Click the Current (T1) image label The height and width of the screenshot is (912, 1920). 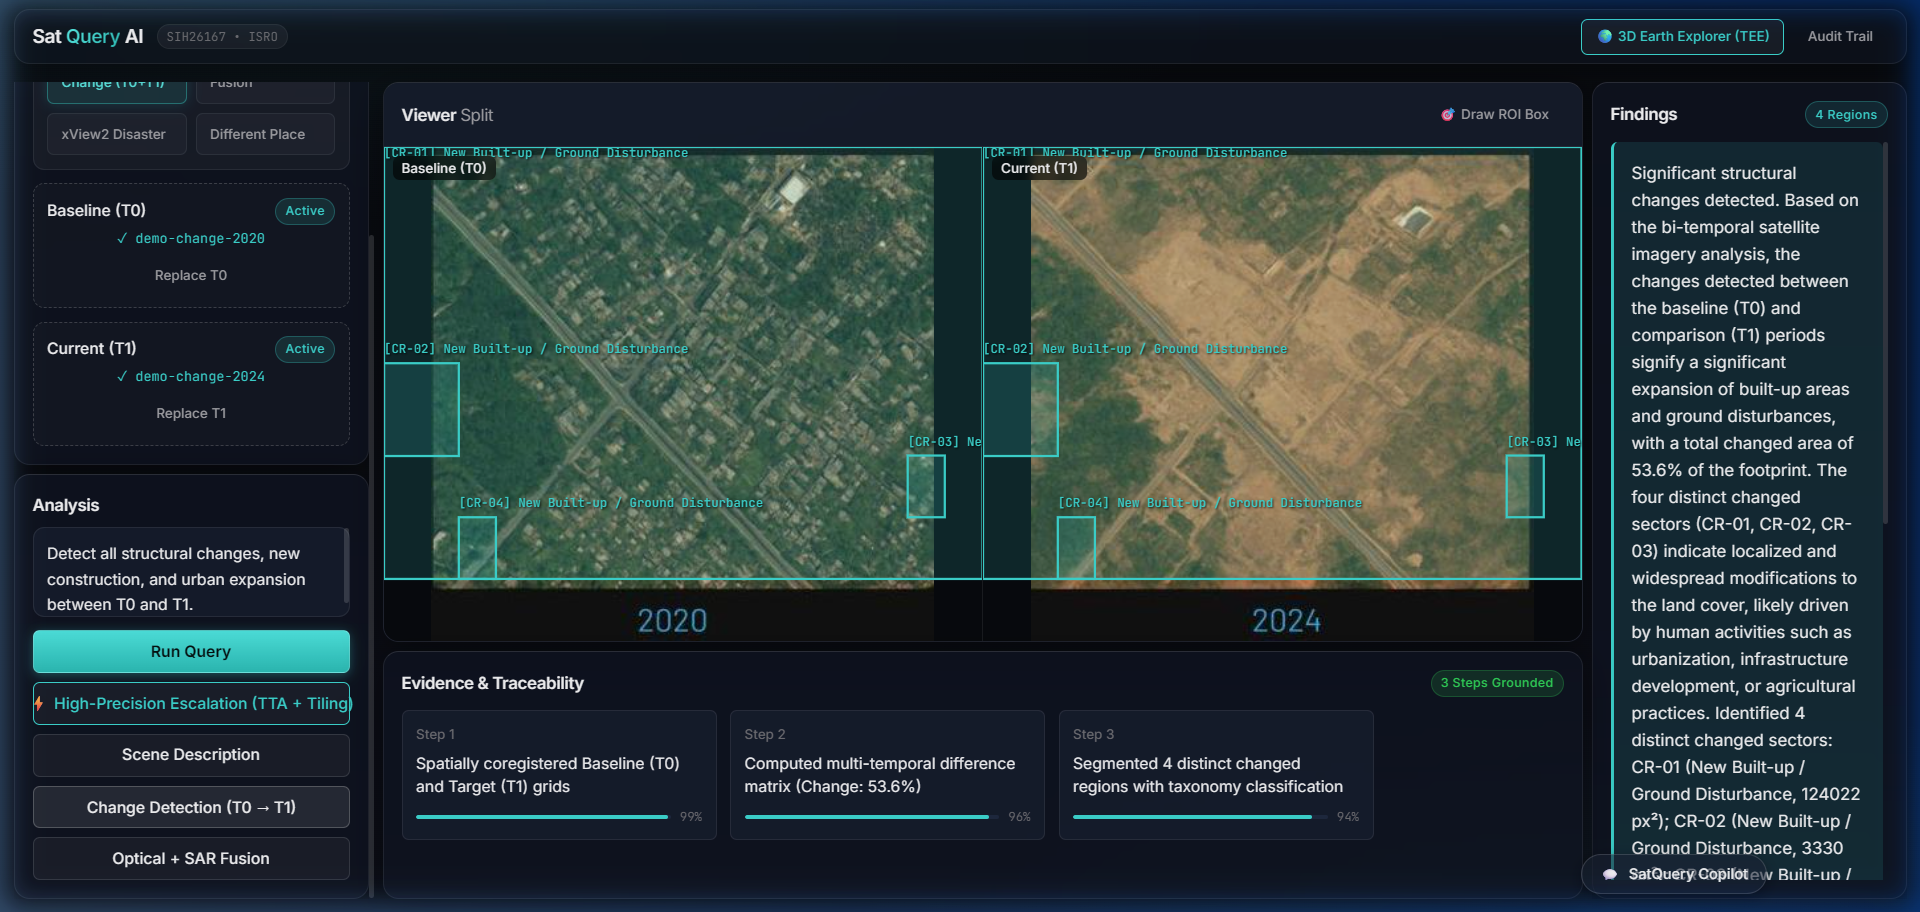pos(1039,169)
